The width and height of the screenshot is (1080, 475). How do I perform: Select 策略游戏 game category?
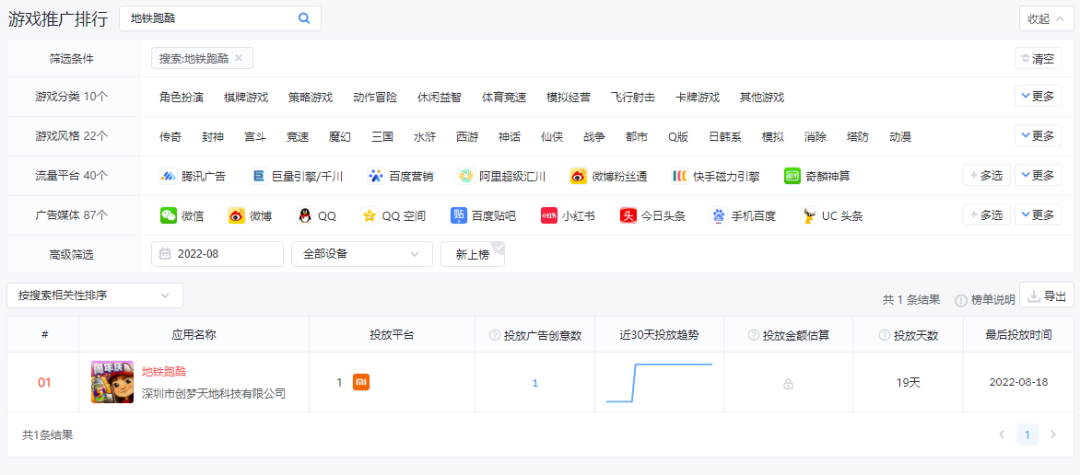point(310,97)
